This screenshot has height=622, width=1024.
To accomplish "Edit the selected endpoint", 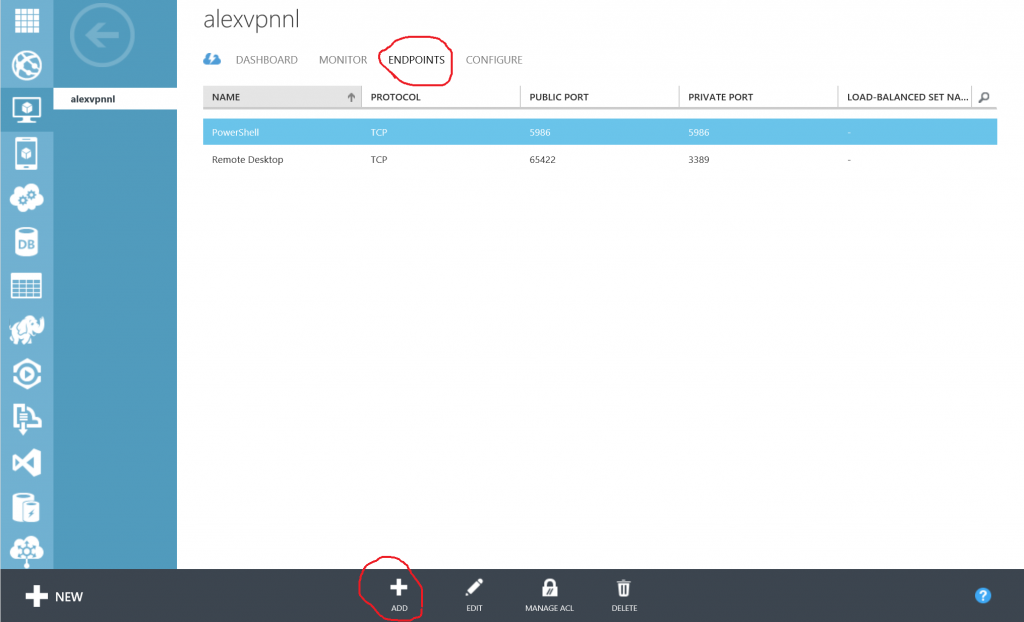I will [474, 595].
